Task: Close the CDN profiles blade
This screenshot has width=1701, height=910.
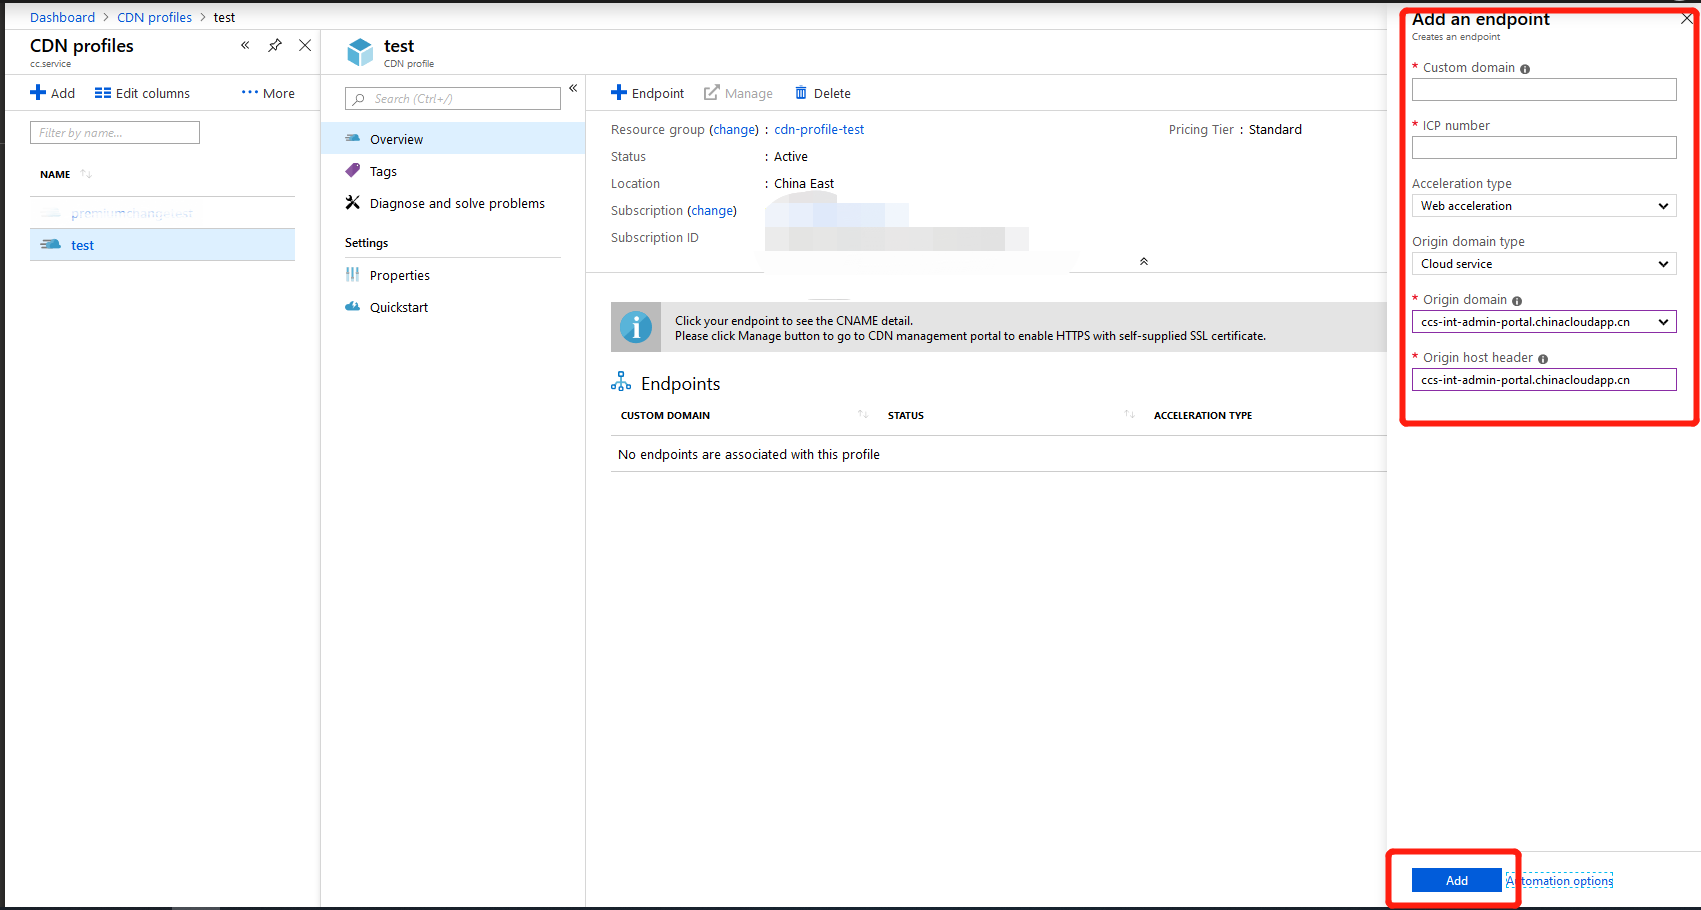Action: [x=305, y=45]
